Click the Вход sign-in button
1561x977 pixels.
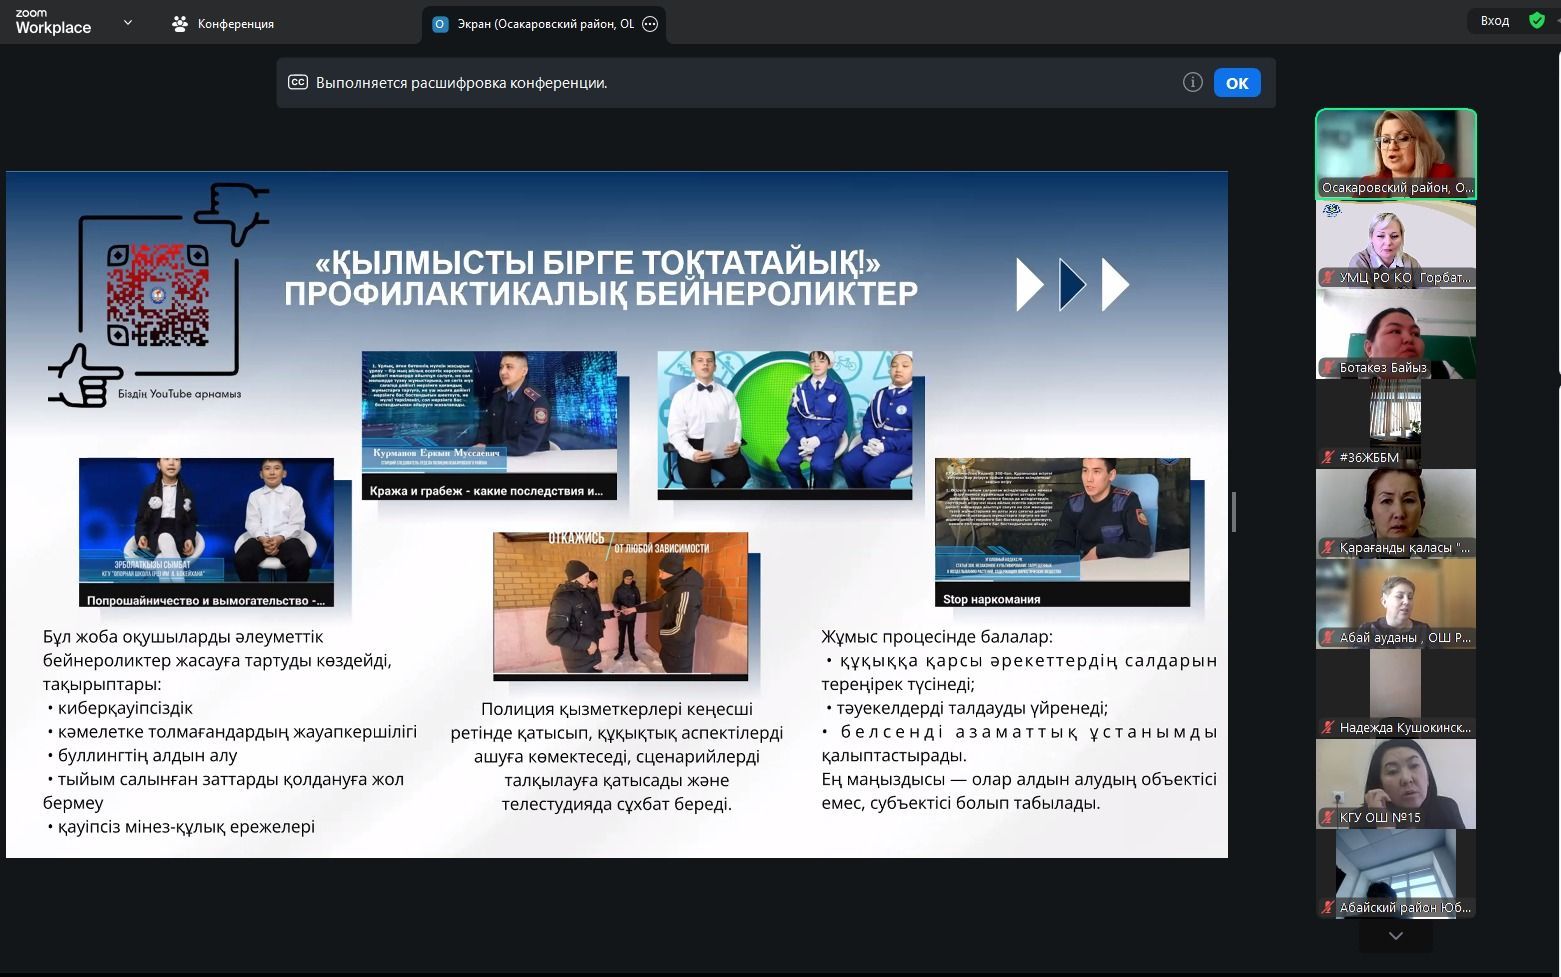(x=1495, y=21)
